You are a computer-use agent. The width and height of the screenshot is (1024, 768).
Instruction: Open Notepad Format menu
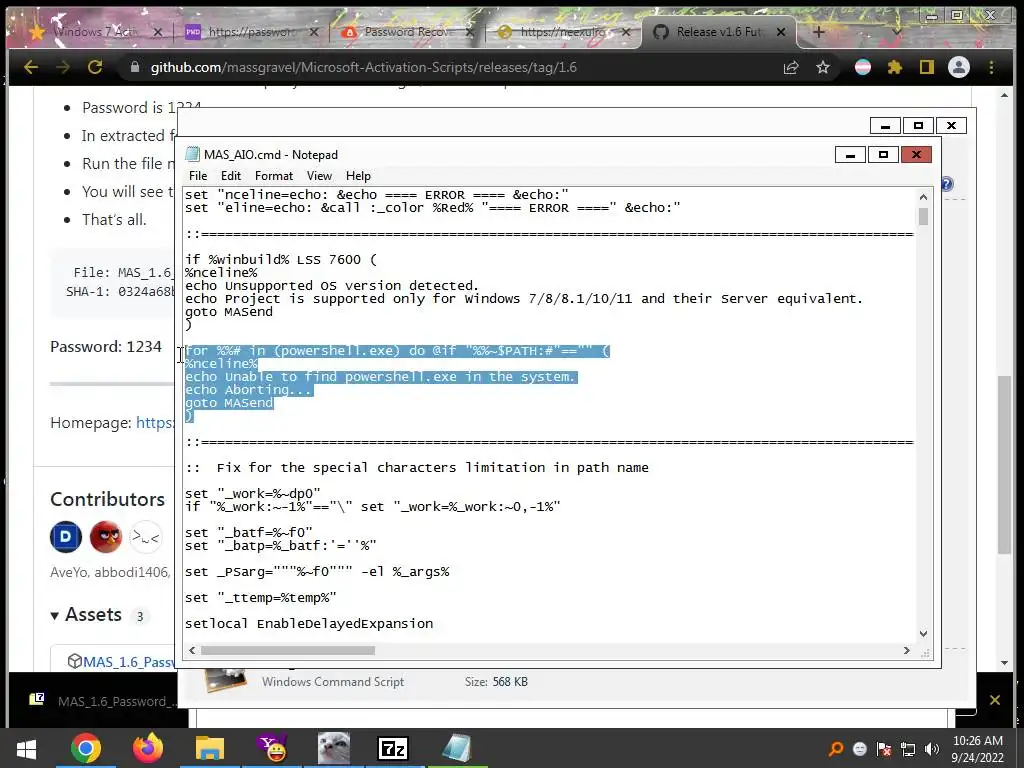[274, 176]
